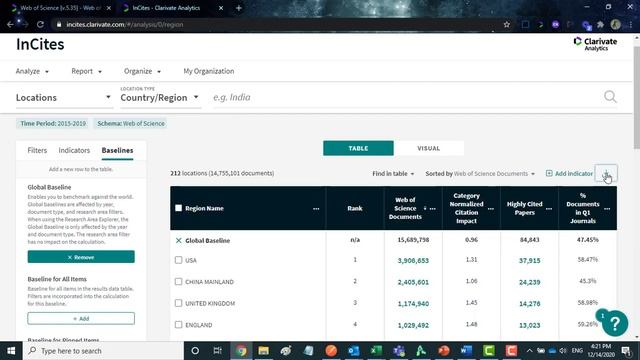Select all rows via Region Name checkbox
Viewport: 640px width, 360px height.
click(x=178, y=208)
